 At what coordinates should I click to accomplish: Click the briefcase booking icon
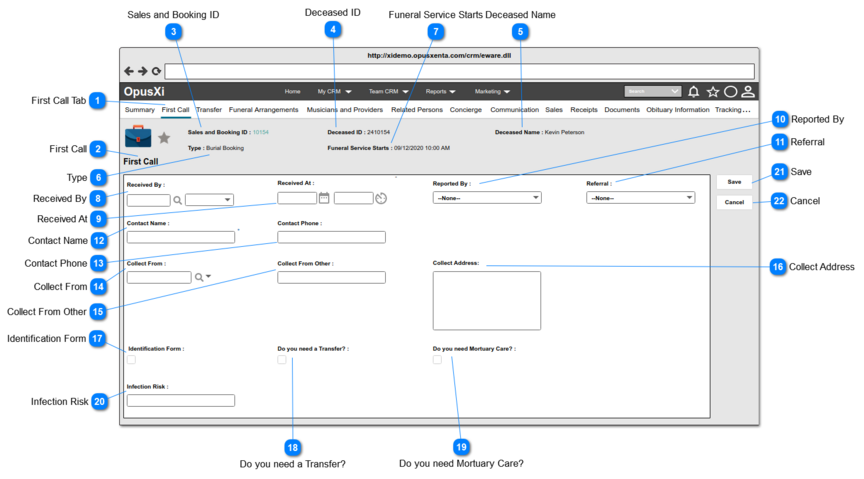(x=138, y=137)
